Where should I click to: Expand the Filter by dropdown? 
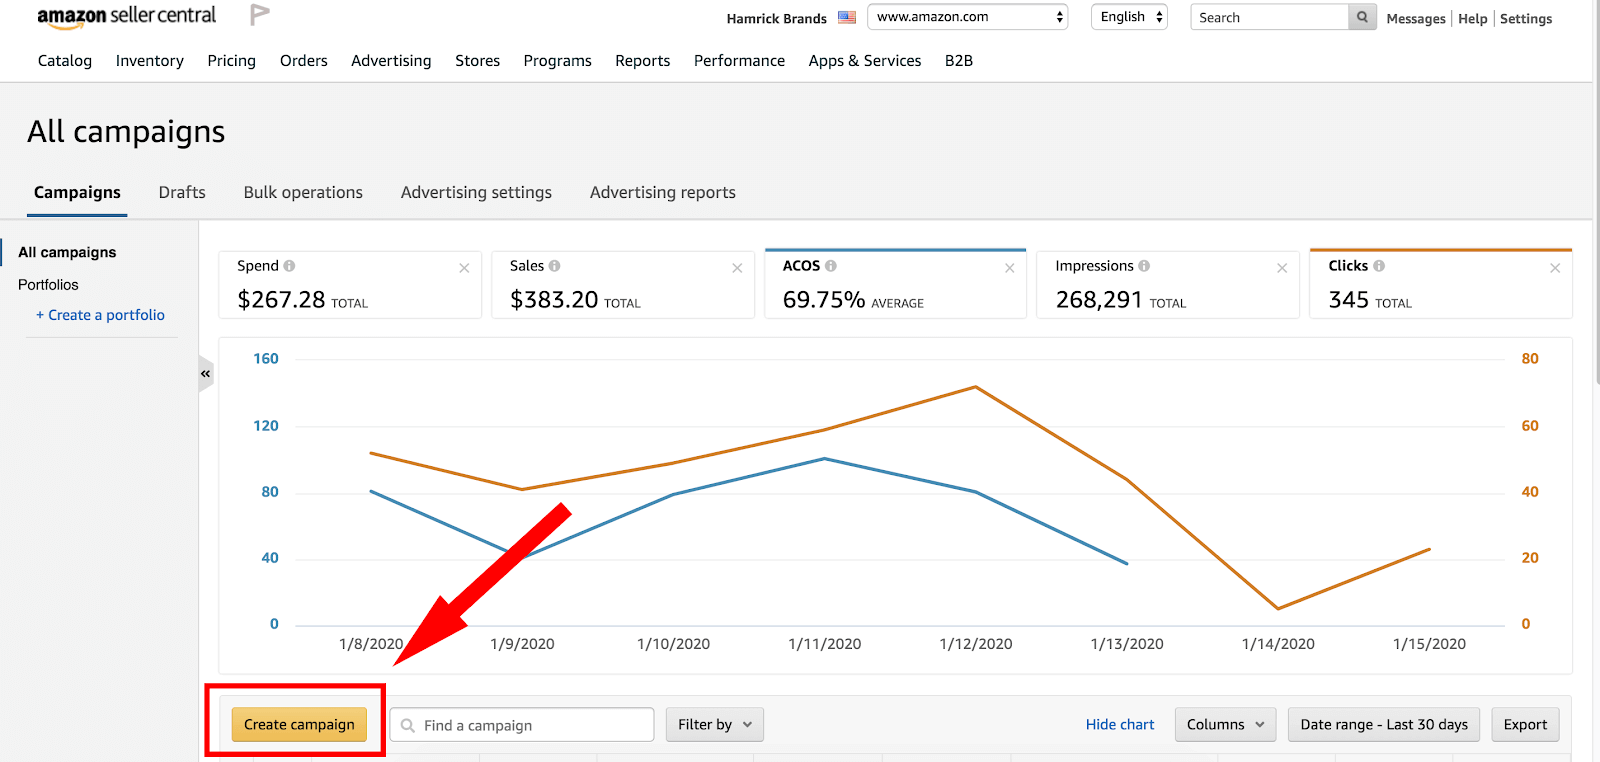coord(714,725)
